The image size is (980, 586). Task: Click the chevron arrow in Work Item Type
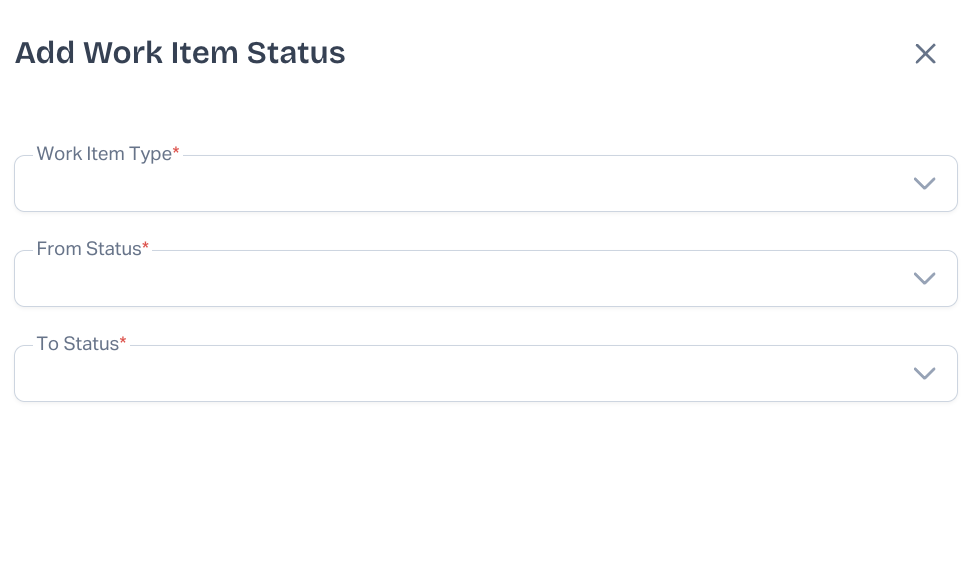pyautogui.click(x=924, y=183)
